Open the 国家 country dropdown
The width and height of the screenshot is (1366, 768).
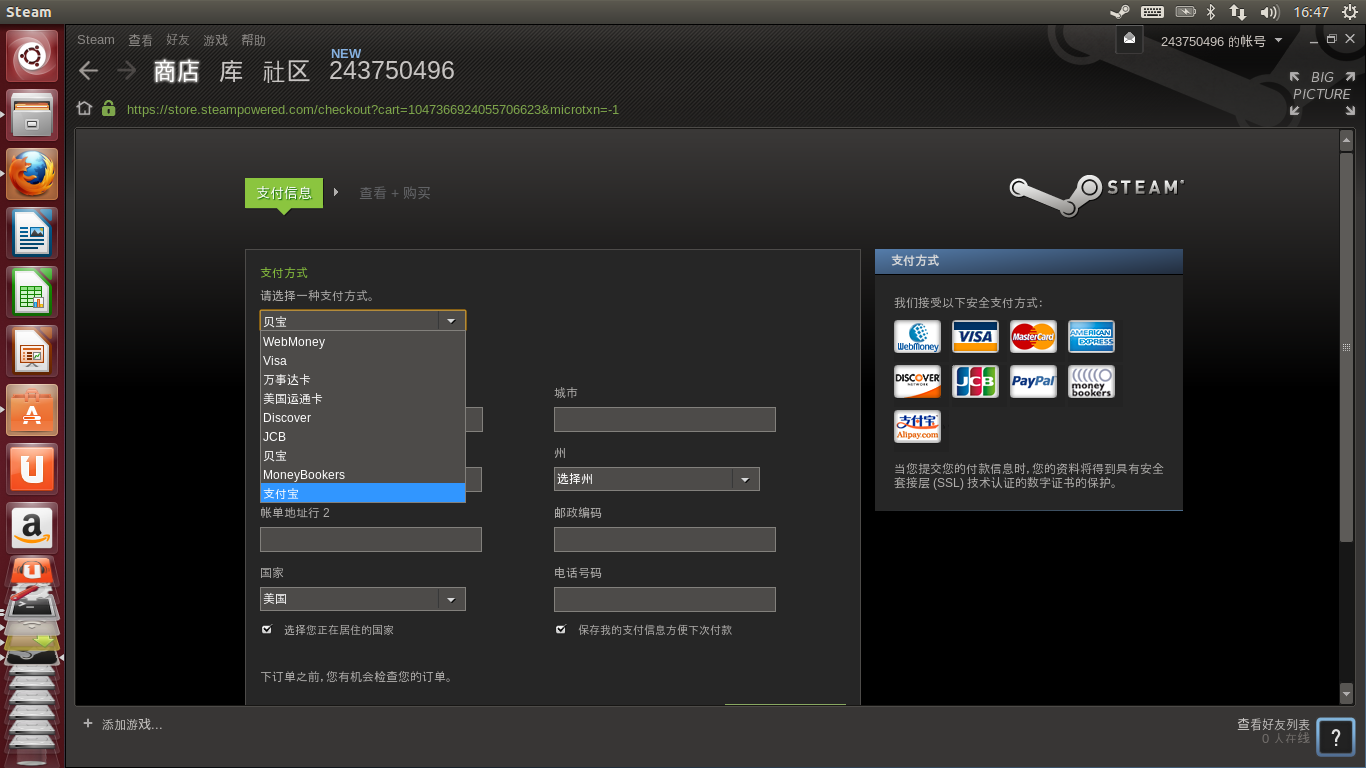(x=363, y=599)
